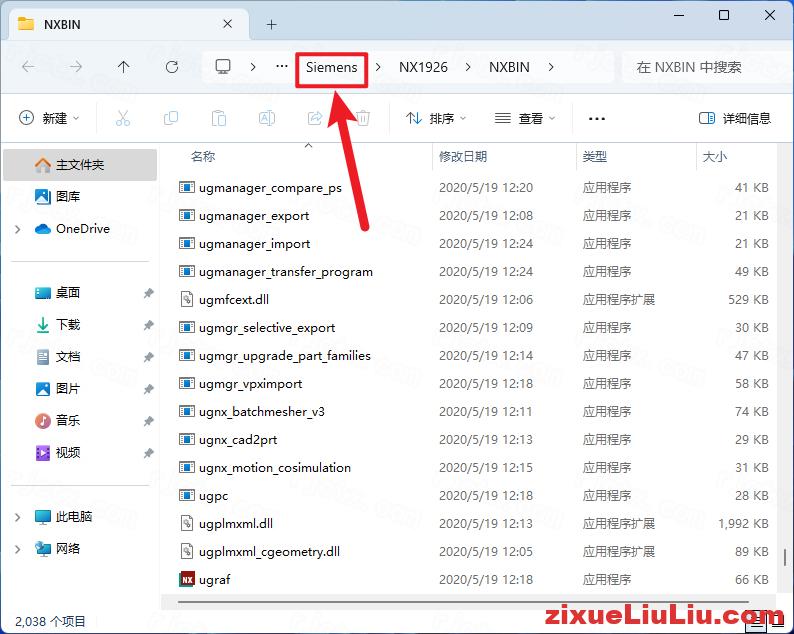Open the ugraf NX application icon
The width and height of the screenshot is (794, 634).
click(x=187, y=579)
